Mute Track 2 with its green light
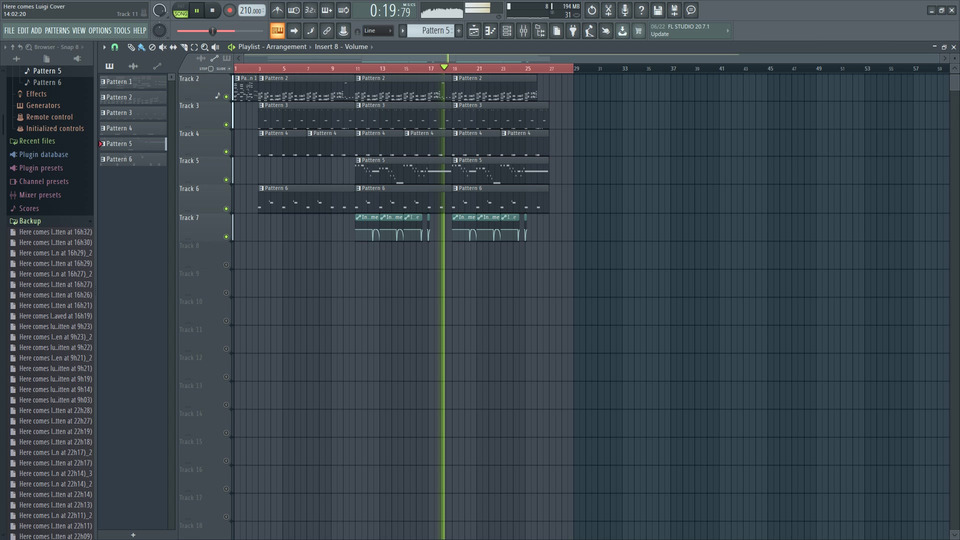 (226, 97)
